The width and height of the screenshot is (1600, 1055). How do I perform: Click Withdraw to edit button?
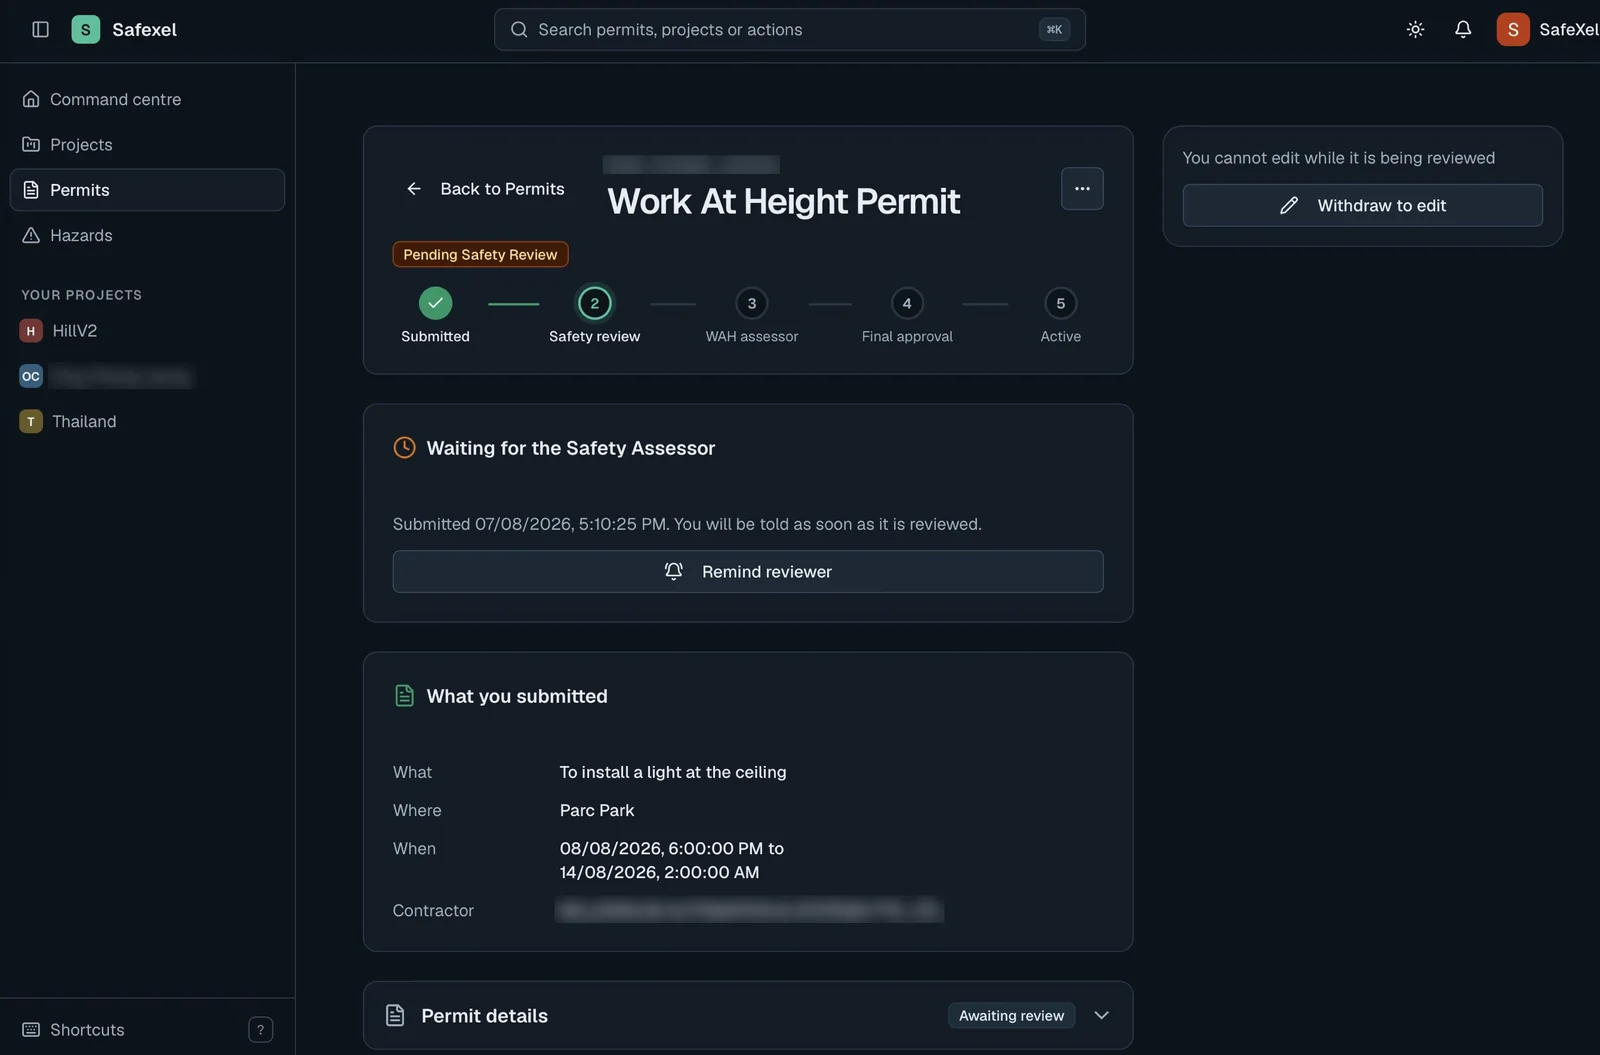tap(1362, 205)
